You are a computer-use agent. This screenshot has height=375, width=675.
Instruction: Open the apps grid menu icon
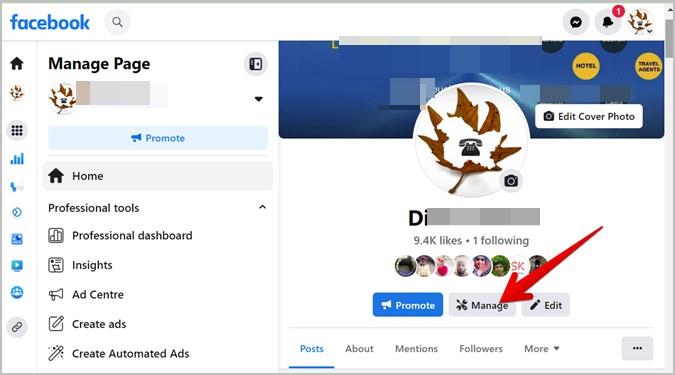[x=17, y=130]
